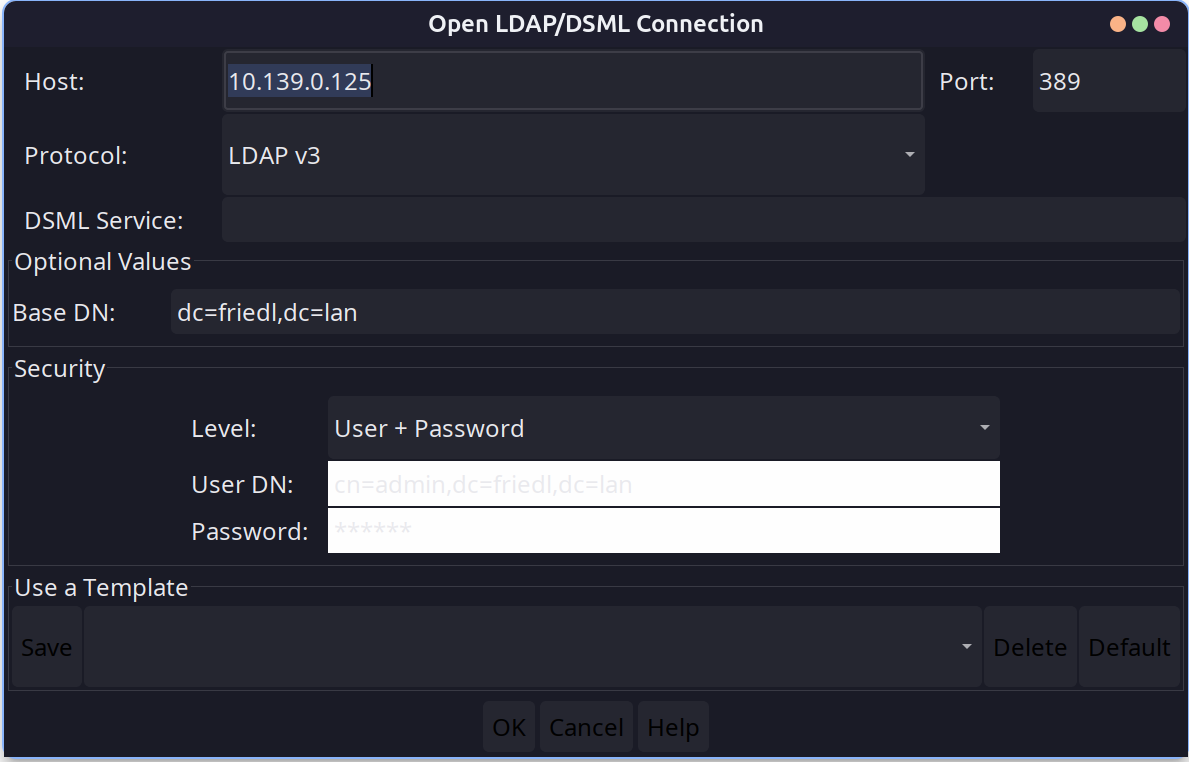Click the orange window control button

(1118, 24)
